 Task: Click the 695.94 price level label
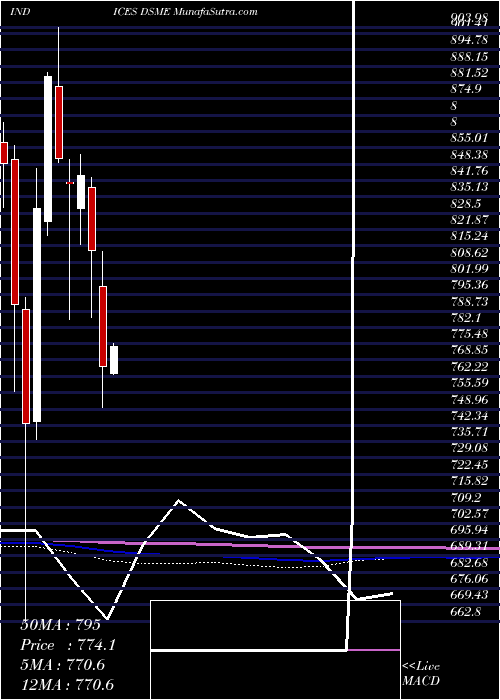point(469,529)
